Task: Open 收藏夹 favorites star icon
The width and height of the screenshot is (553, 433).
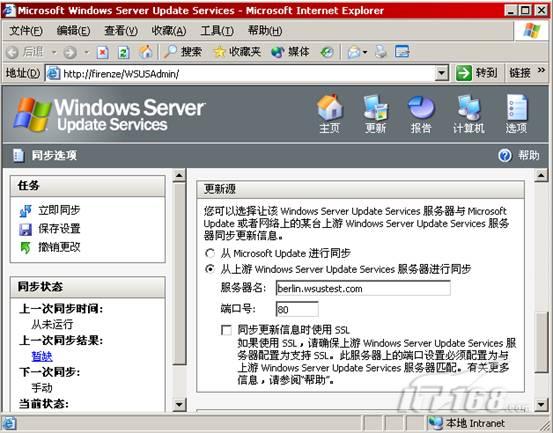Action: (x=219, y=53)
